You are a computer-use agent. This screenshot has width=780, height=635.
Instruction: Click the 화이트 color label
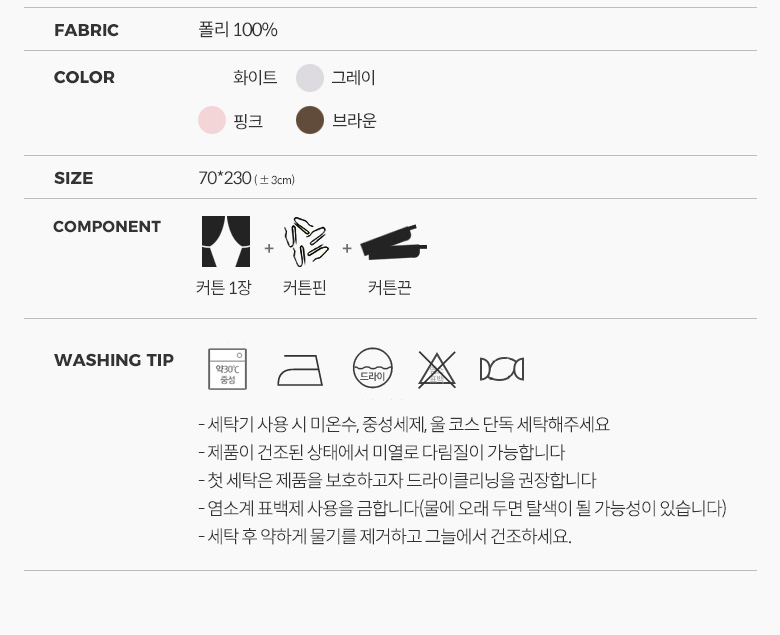pos(255,78)
